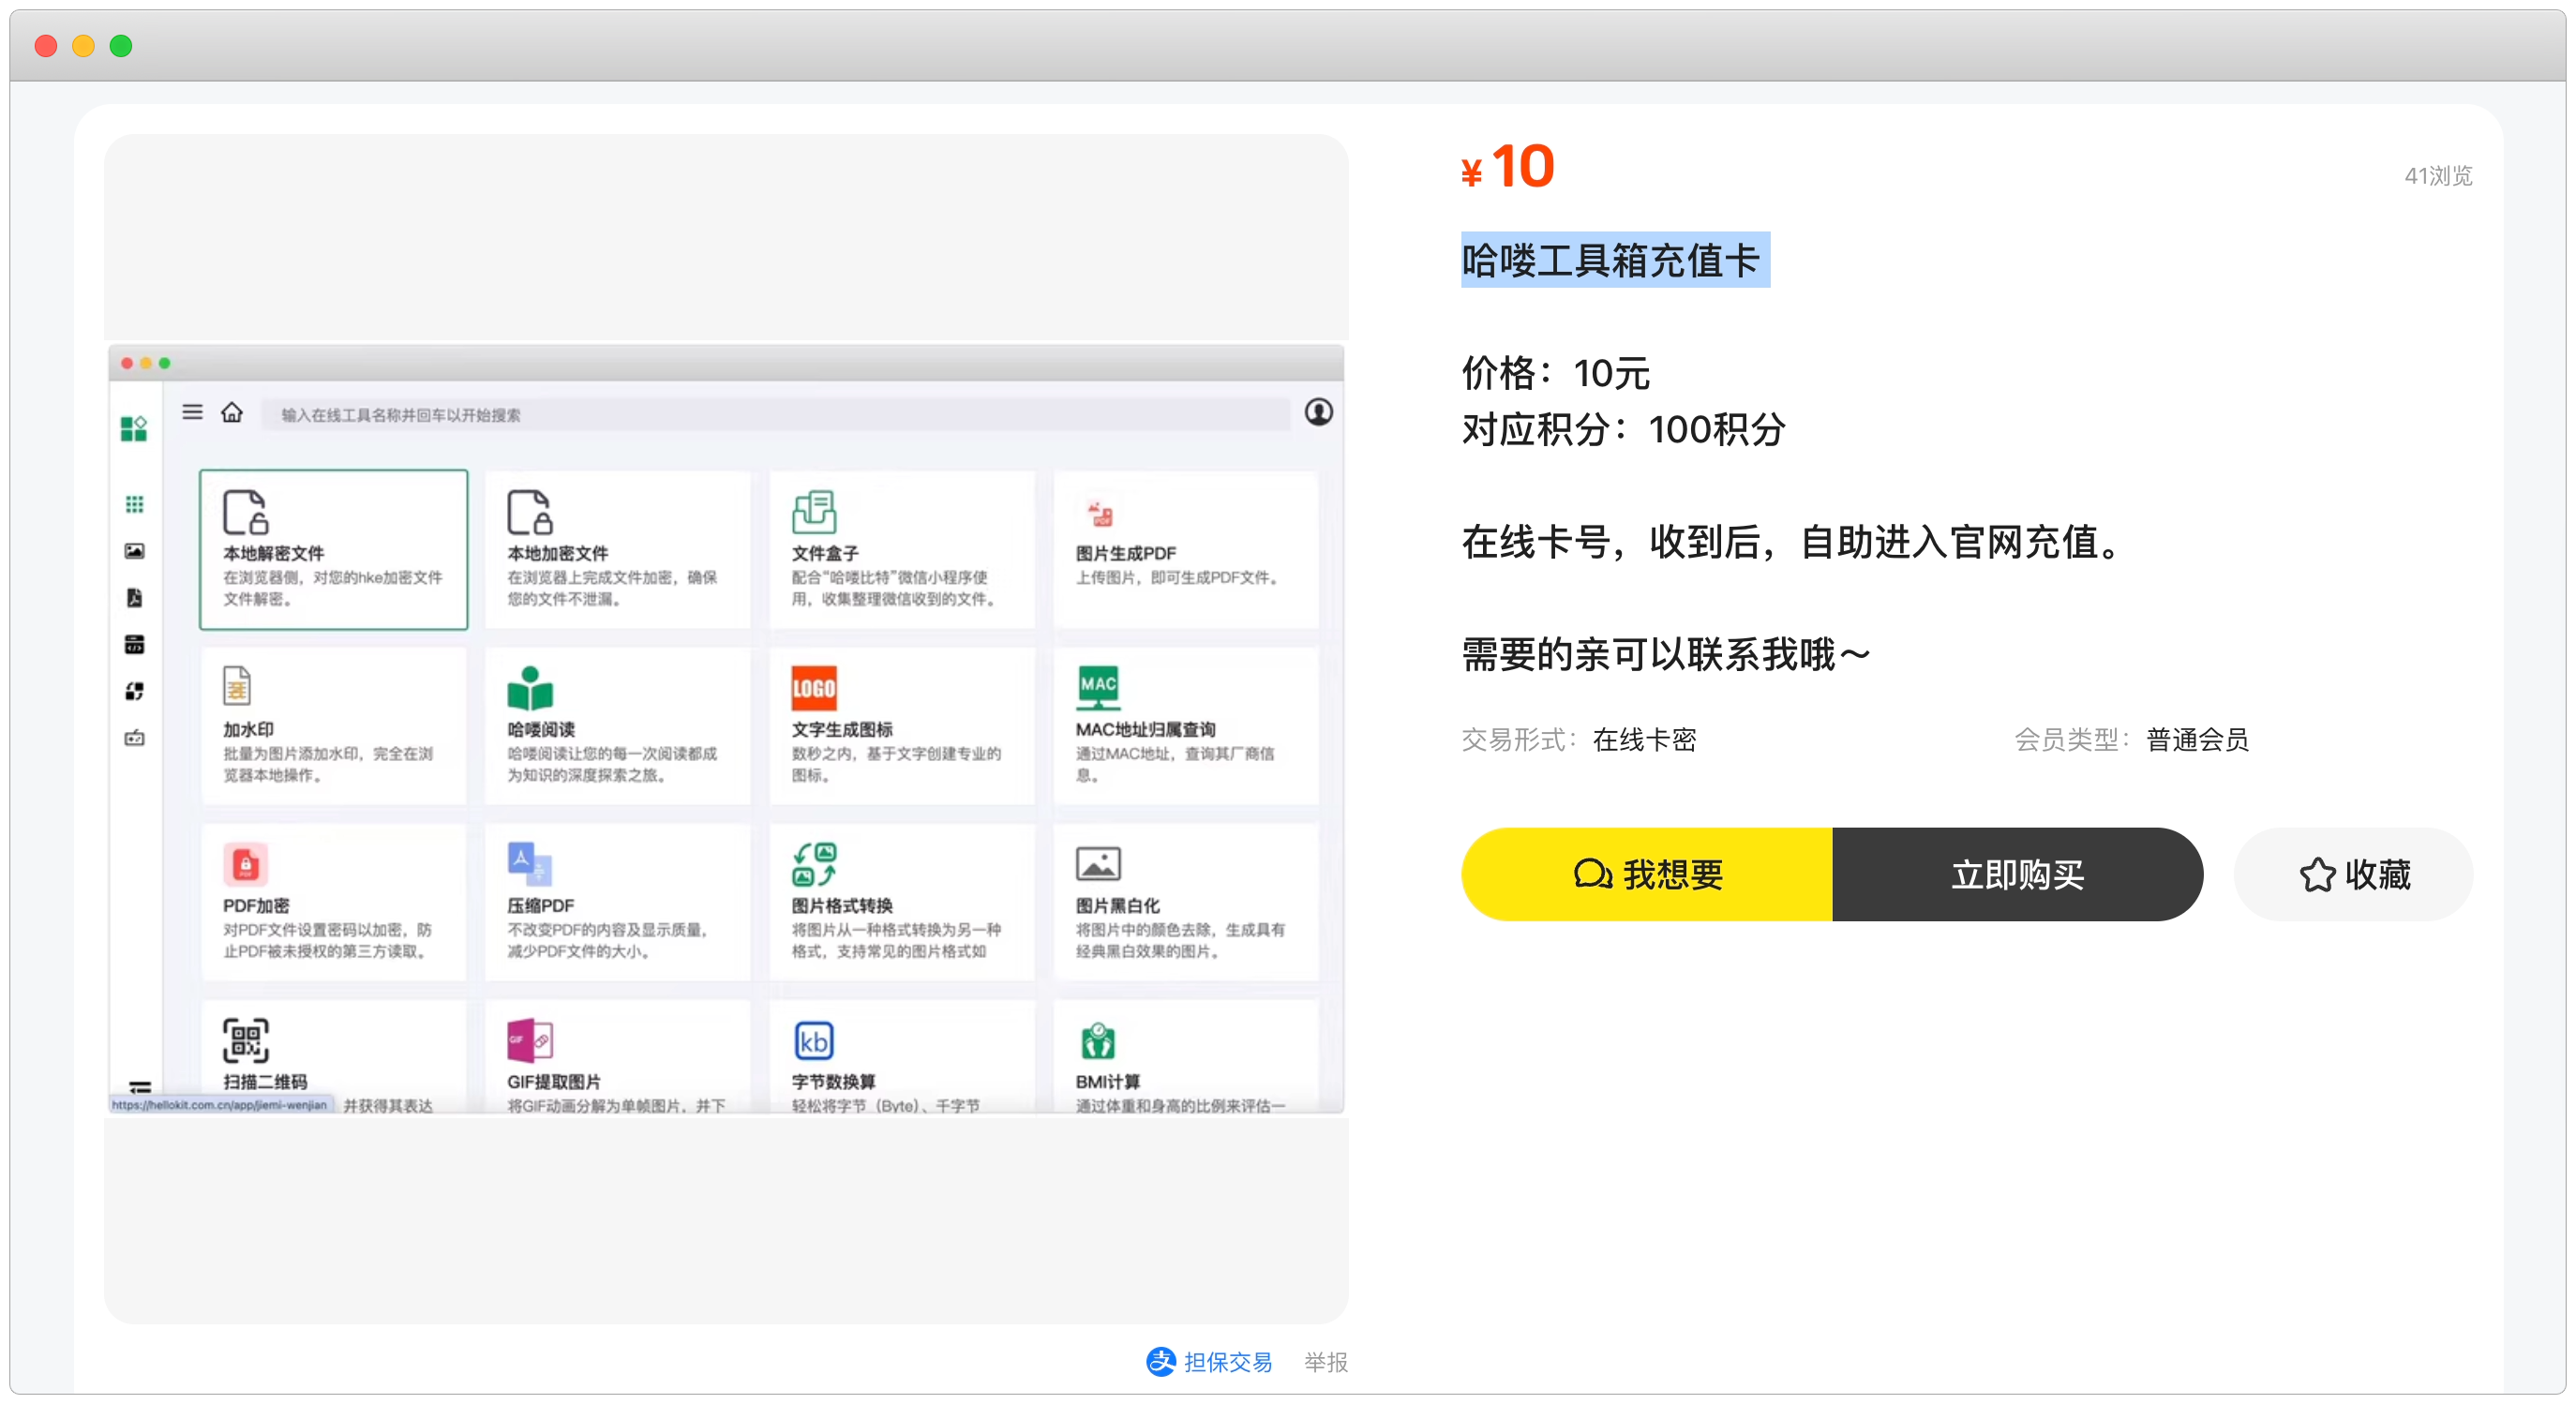This screenshot has height=1404, width=2576.
Task: Click the yellow 我想要 button
Action: [1646, 874]
